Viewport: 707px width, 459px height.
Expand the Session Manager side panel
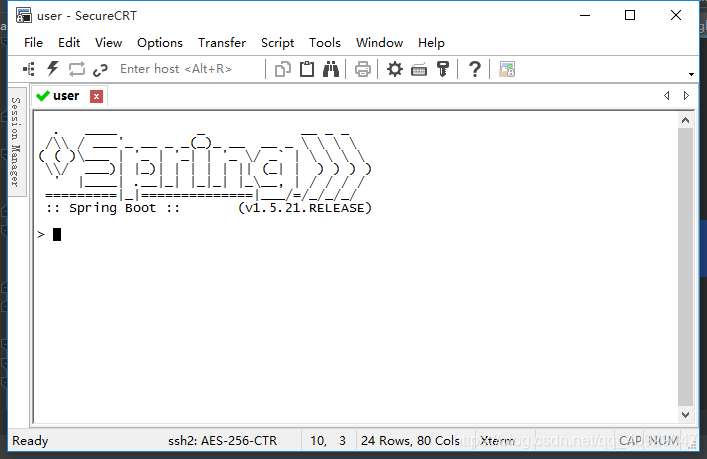(x=16, y=142)
